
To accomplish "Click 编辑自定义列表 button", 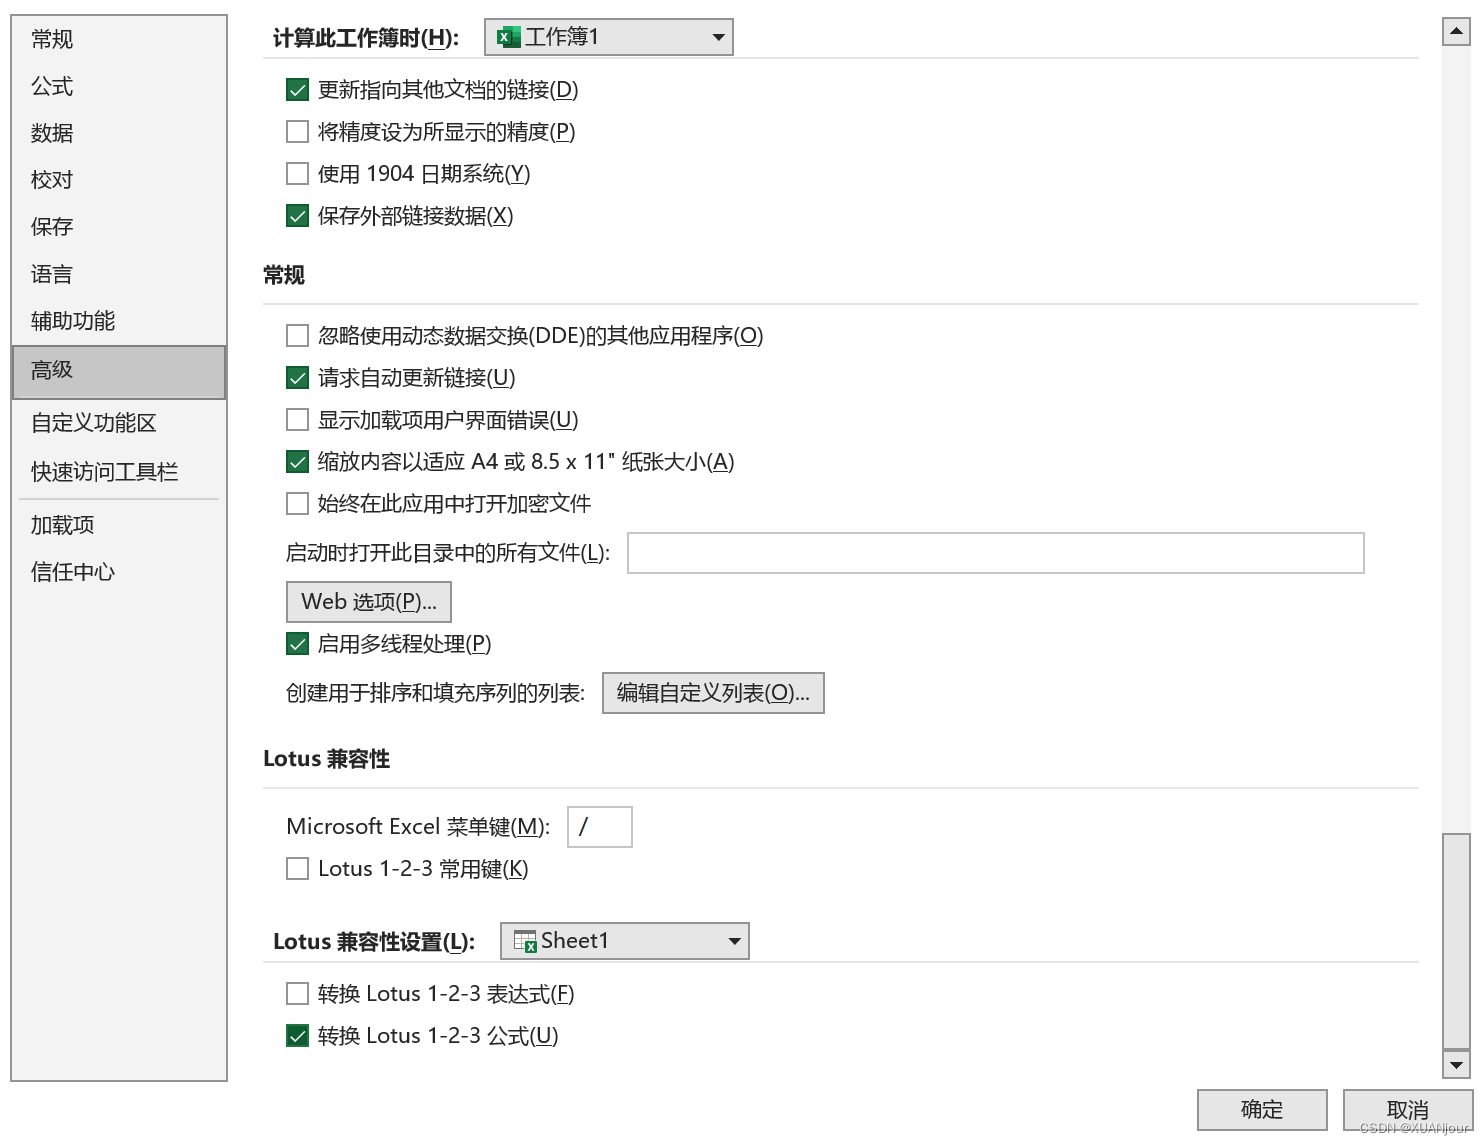I will [713, 693].
